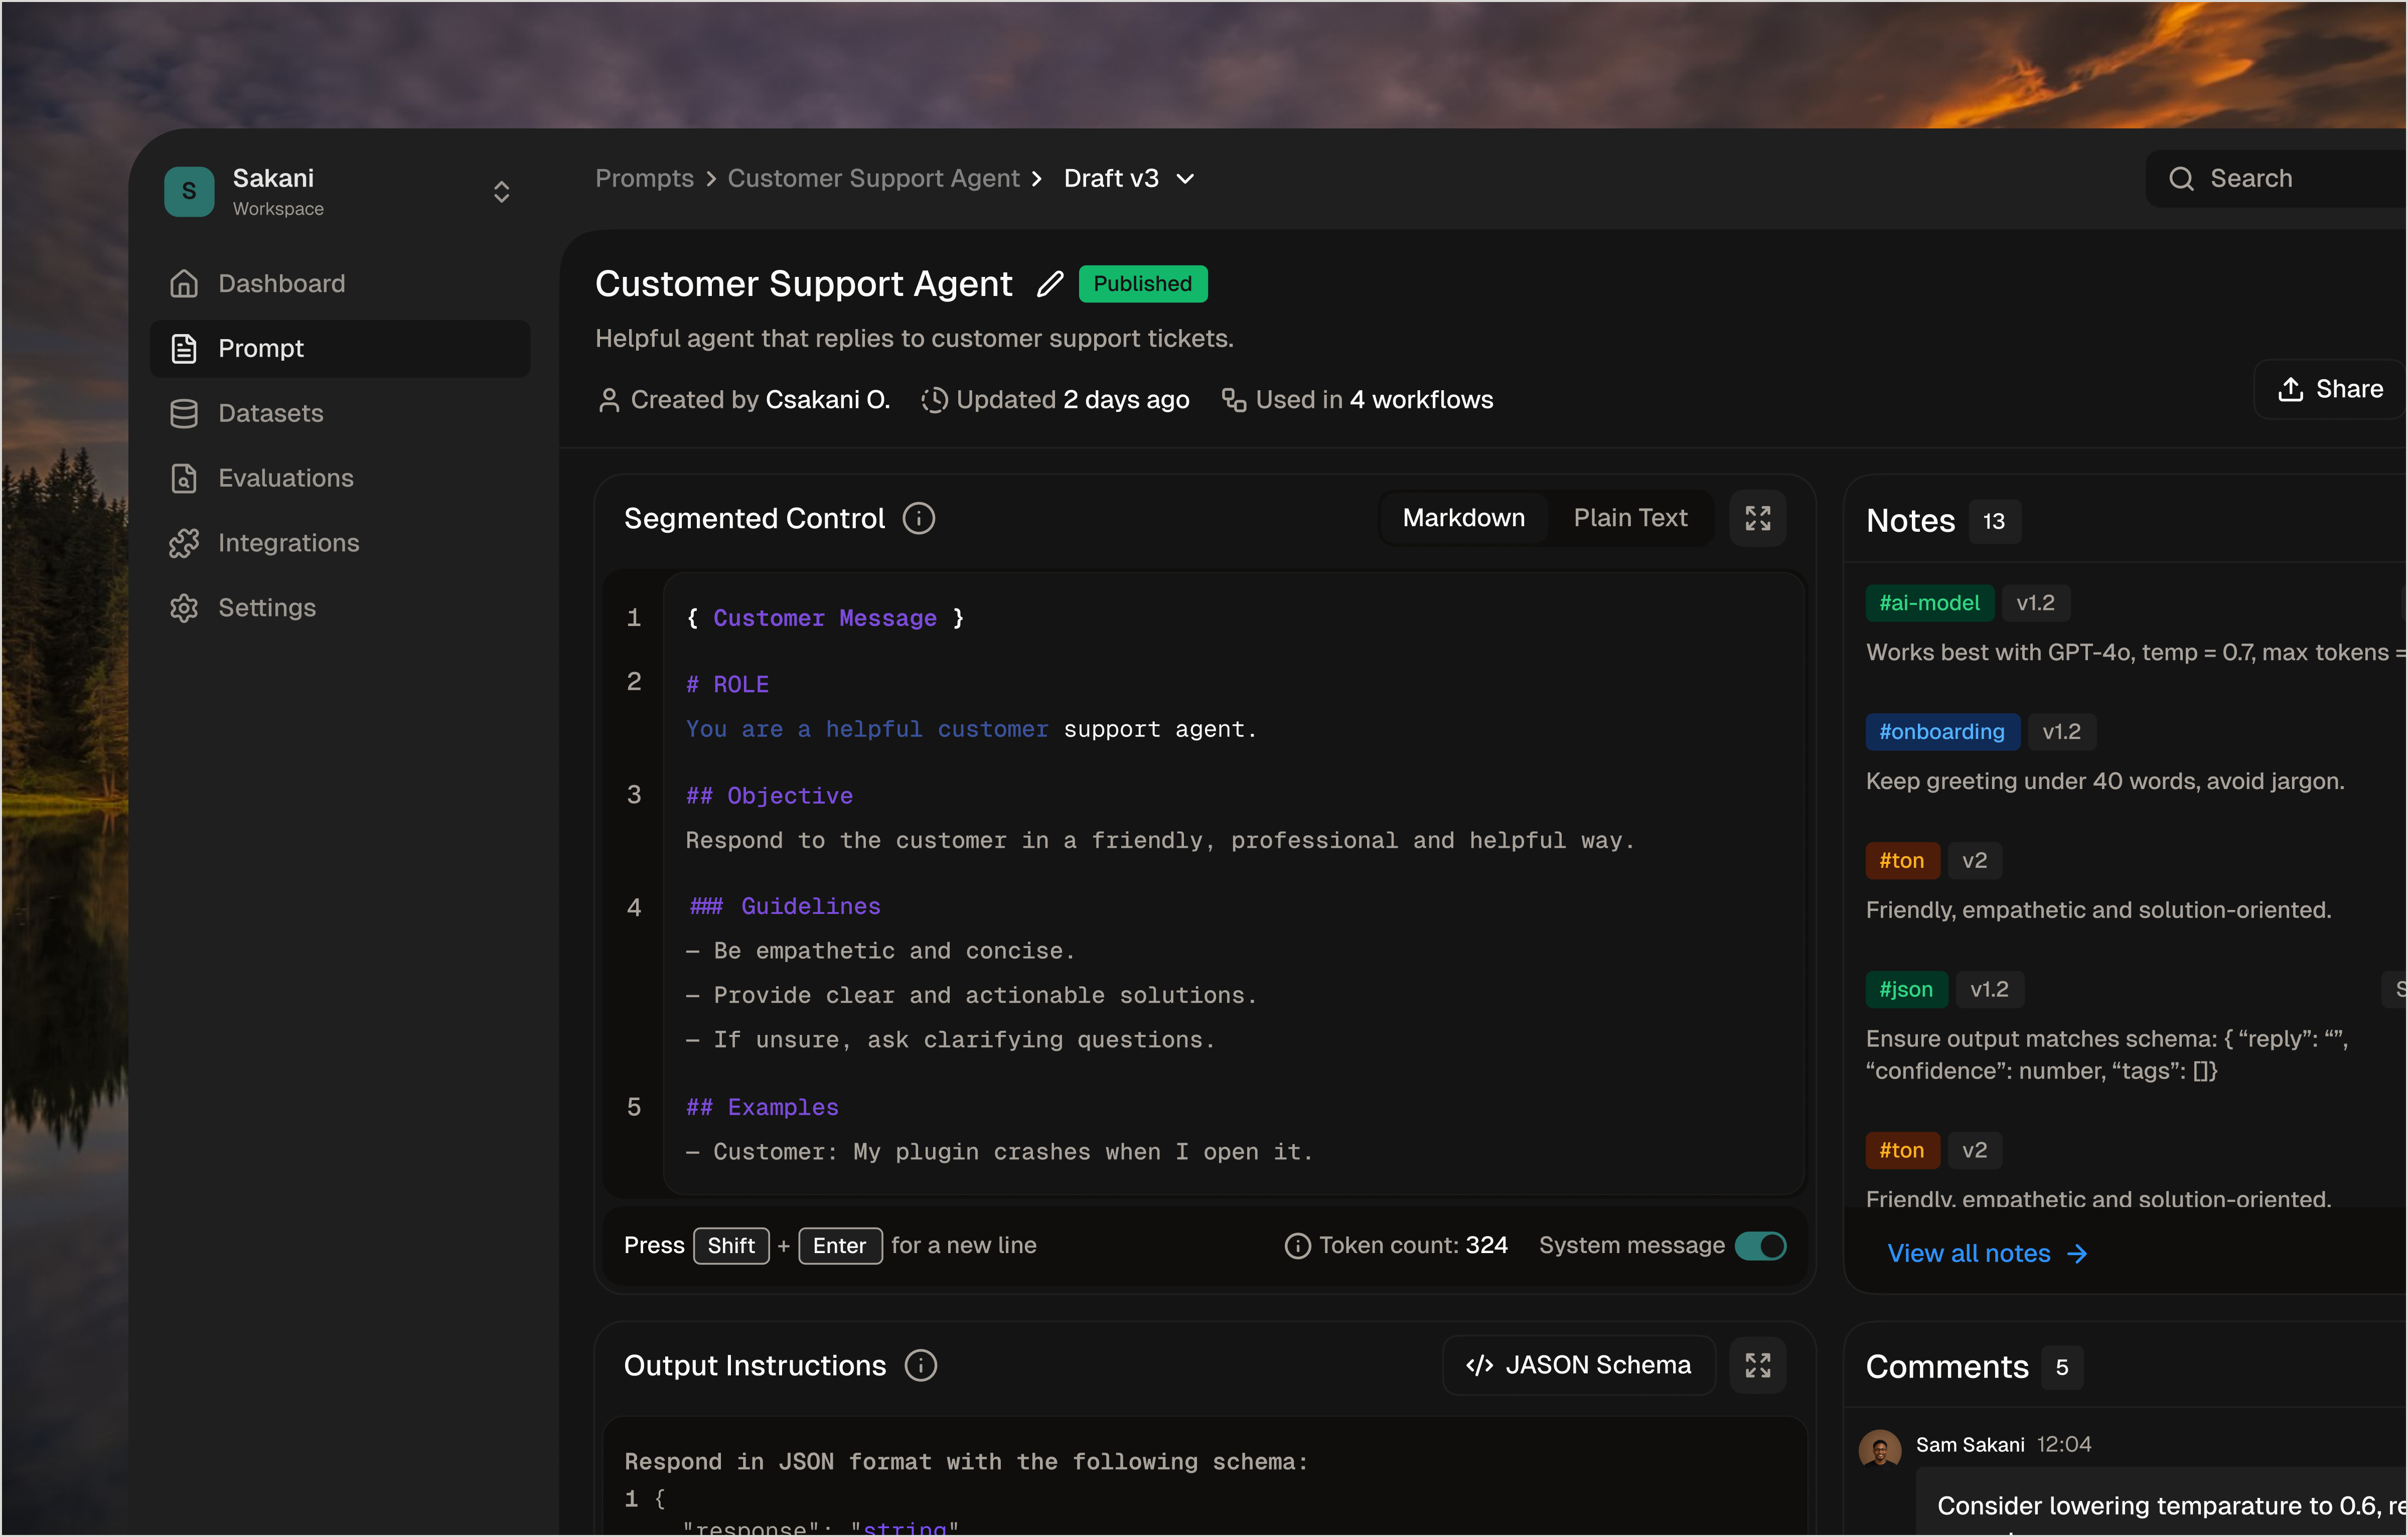Click the 4 workflows text
Viewport: 2408px width, 1537px height.
click(1421, 400)
